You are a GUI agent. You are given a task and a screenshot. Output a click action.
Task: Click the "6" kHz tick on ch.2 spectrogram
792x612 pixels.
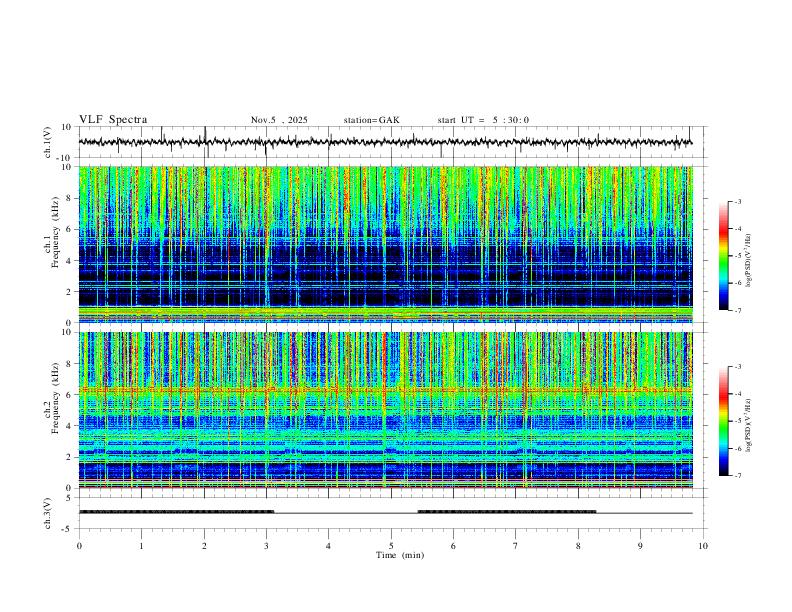point(70,395)
